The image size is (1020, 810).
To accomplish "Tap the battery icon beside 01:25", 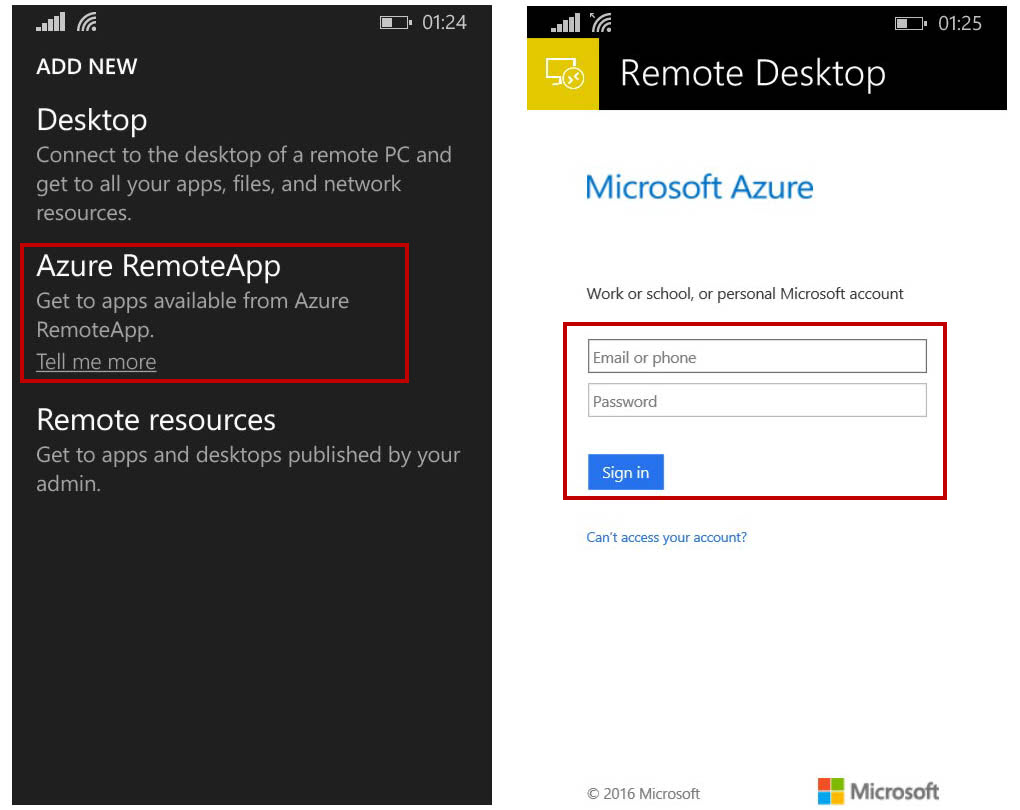I will pyautogui.click(x=911, y=23).
